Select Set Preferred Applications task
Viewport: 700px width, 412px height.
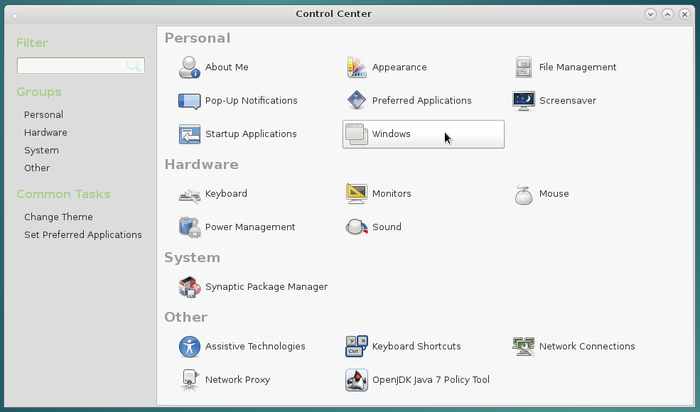click(x=83, y=235)
